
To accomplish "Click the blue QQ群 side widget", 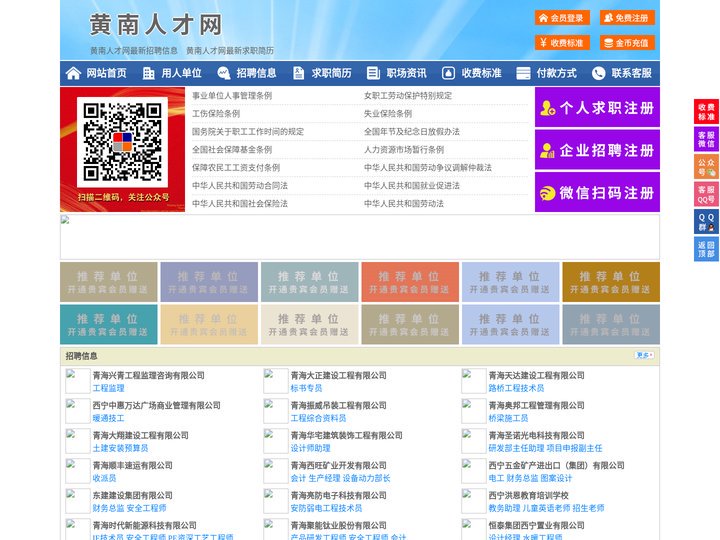I will coord(706,222).
